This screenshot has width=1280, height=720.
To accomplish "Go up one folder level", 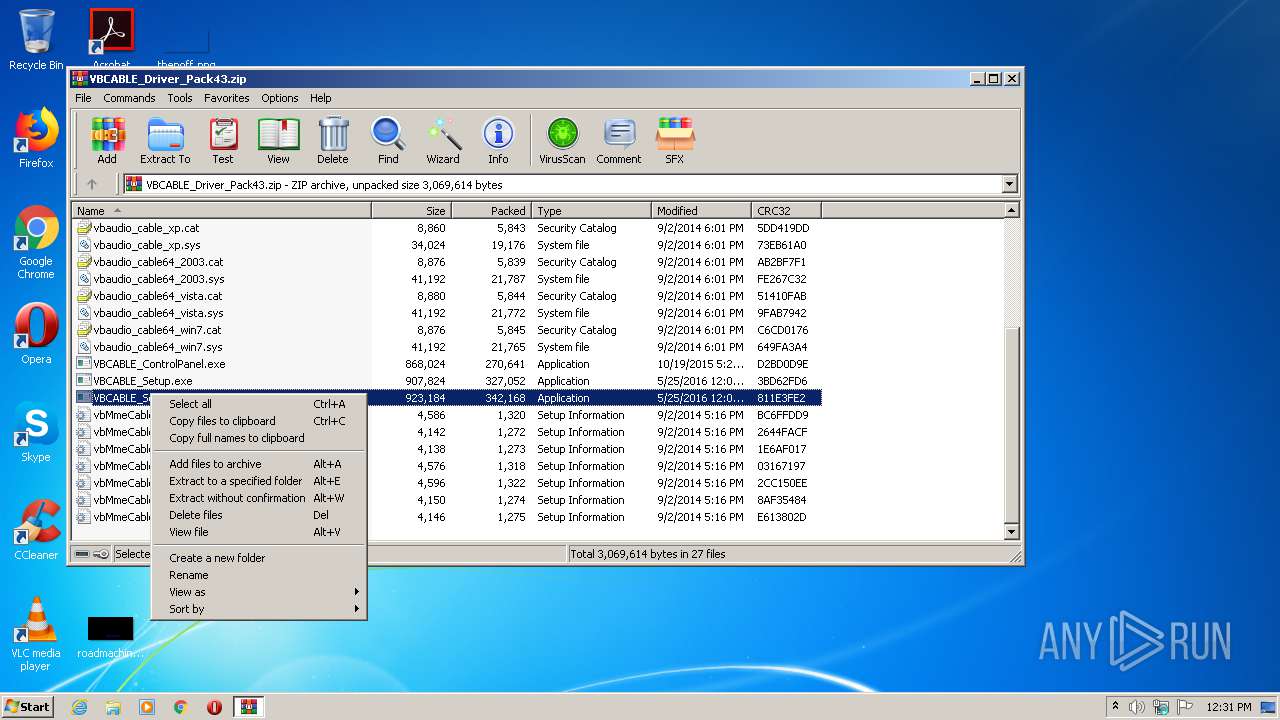I will 92,184.
